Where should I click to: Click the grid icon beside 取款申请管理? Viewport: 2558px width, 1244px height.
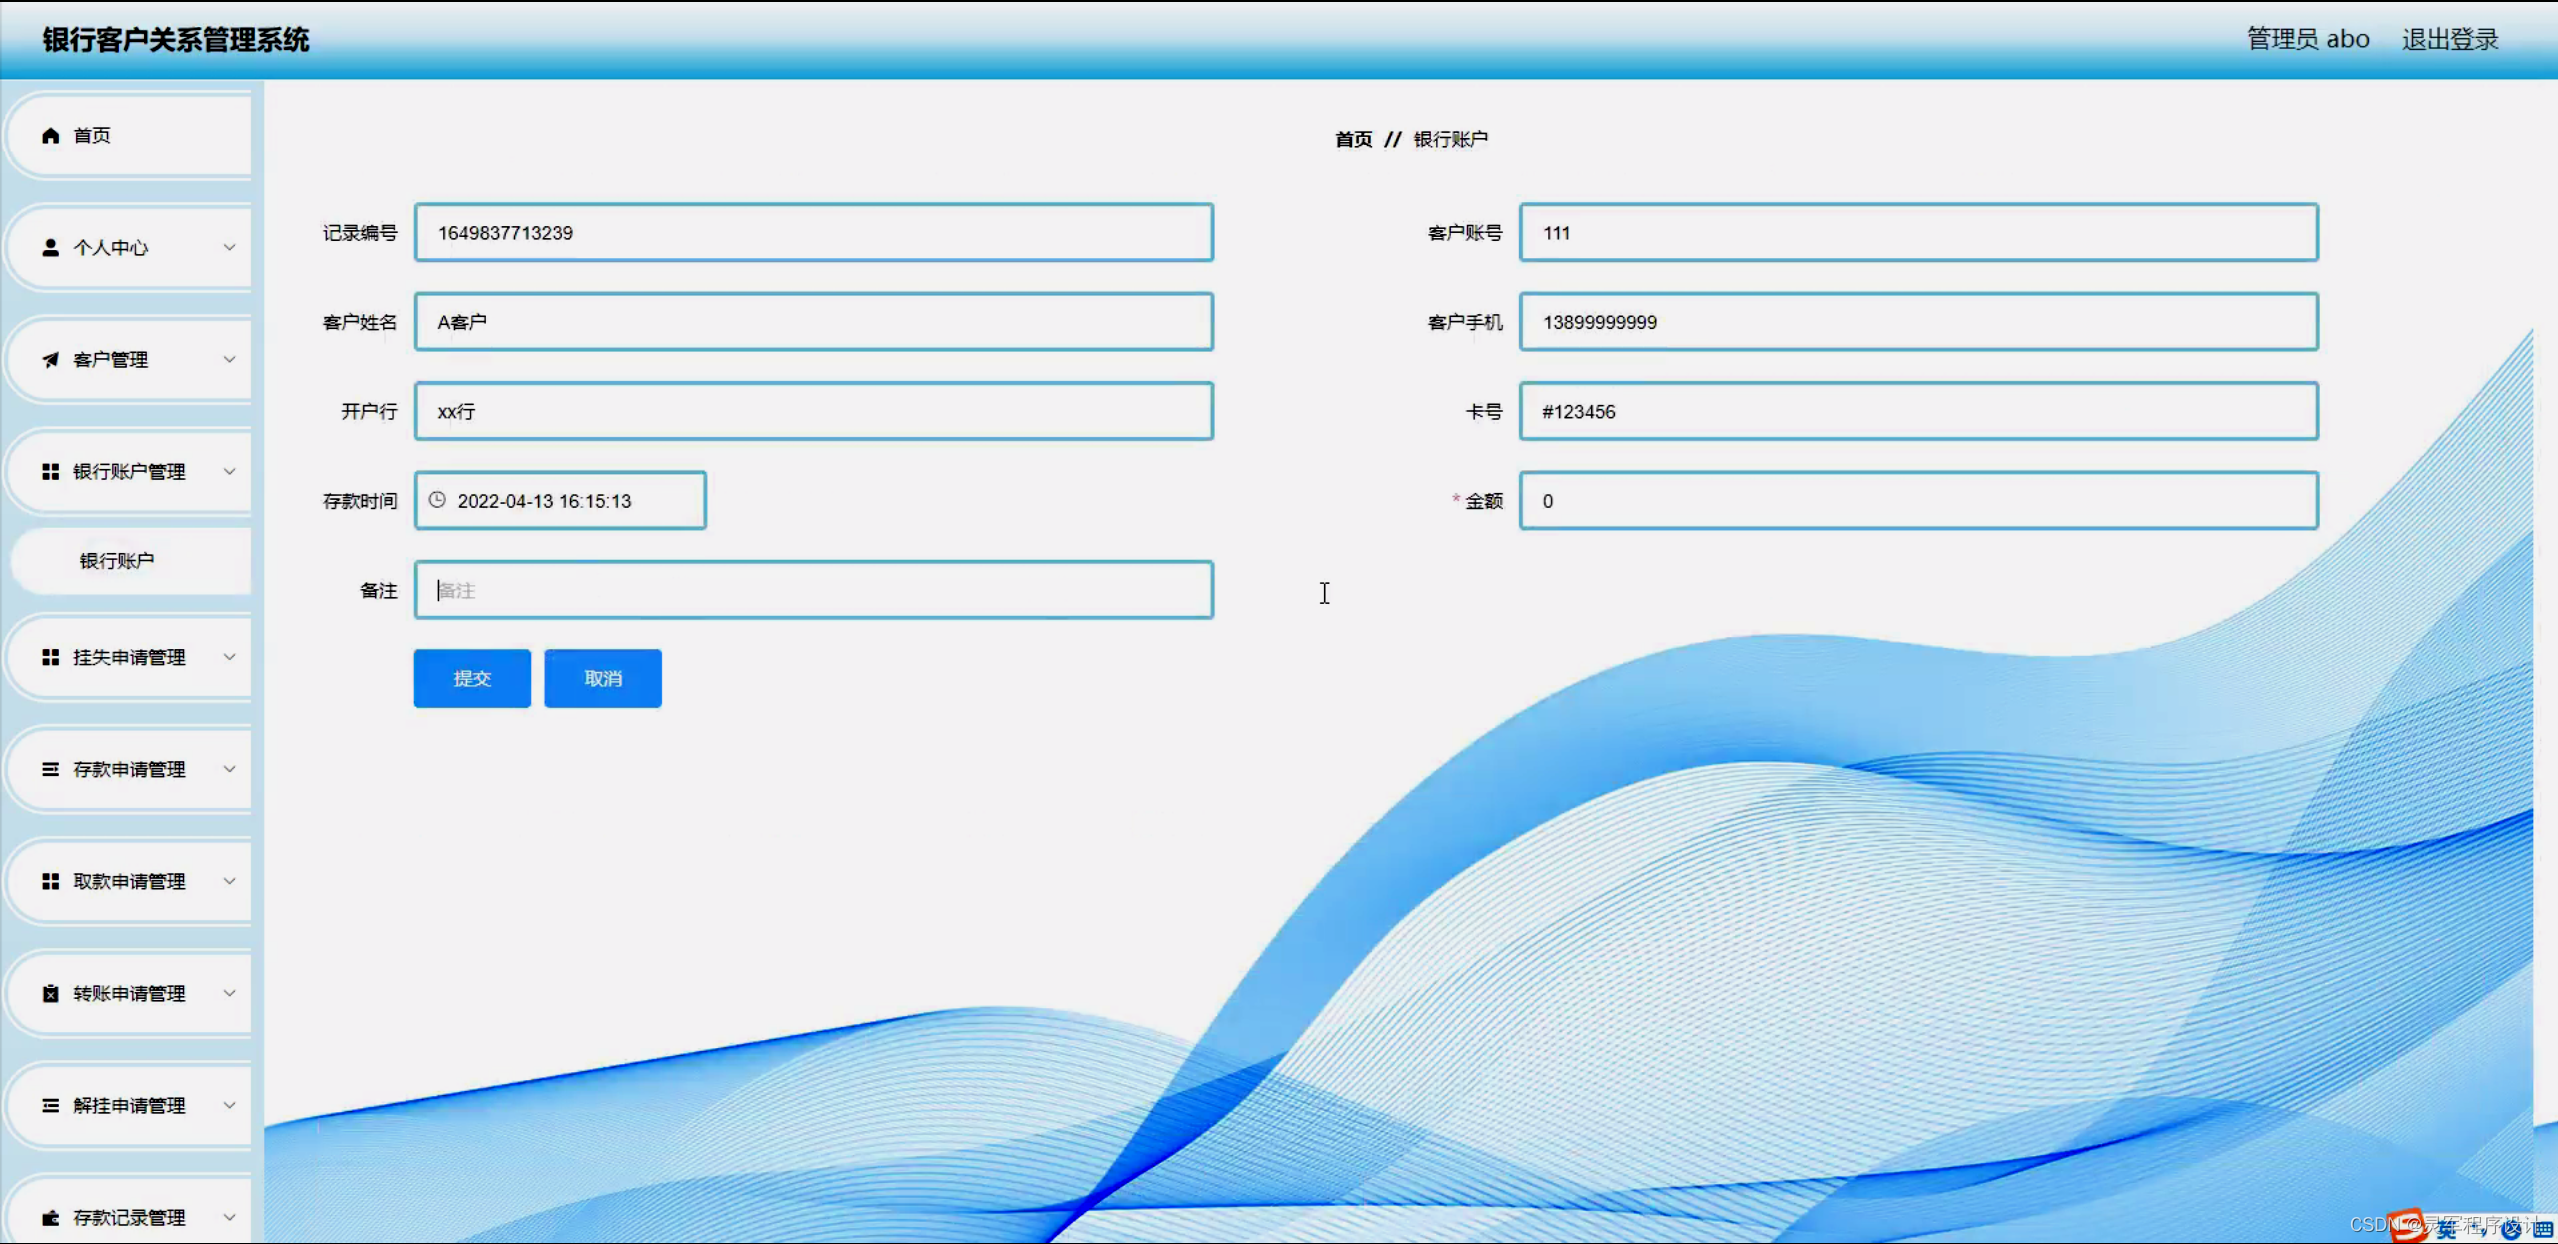pos(50,881)
